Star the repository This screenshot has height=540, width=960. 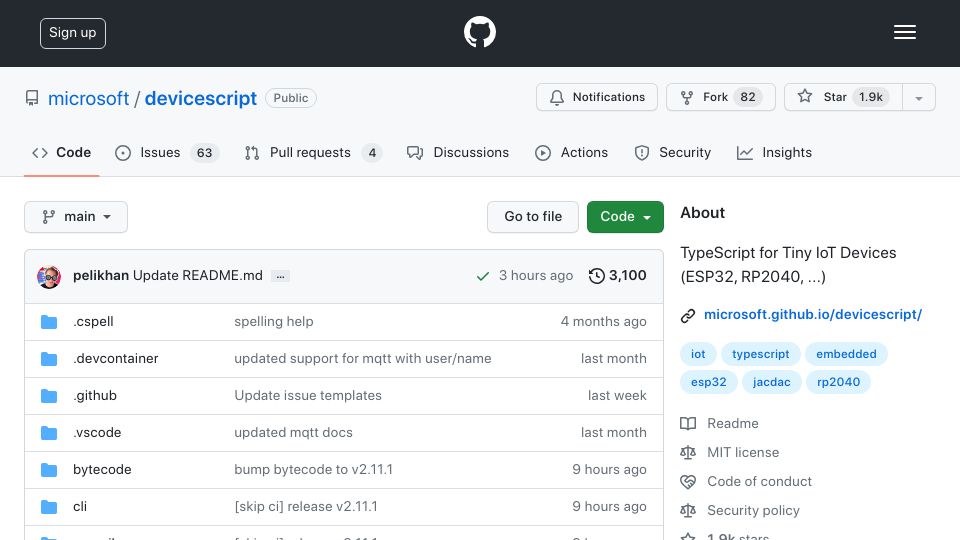point(843,97)
